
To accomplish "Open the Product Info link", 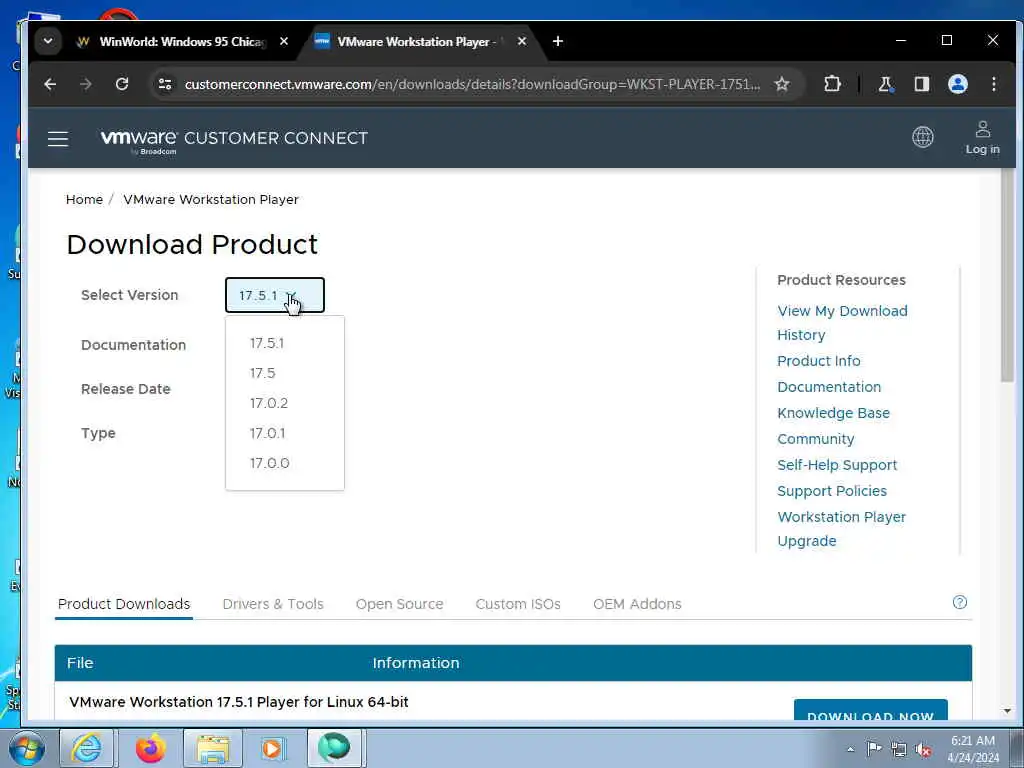I will [x=819, y=361].
